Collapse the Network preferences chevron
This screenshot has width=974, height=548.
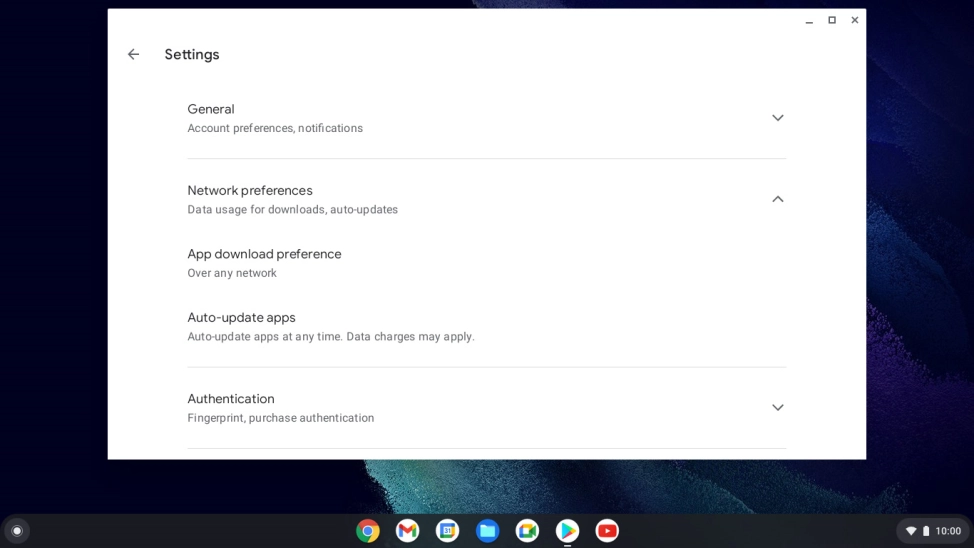(778, 199)
